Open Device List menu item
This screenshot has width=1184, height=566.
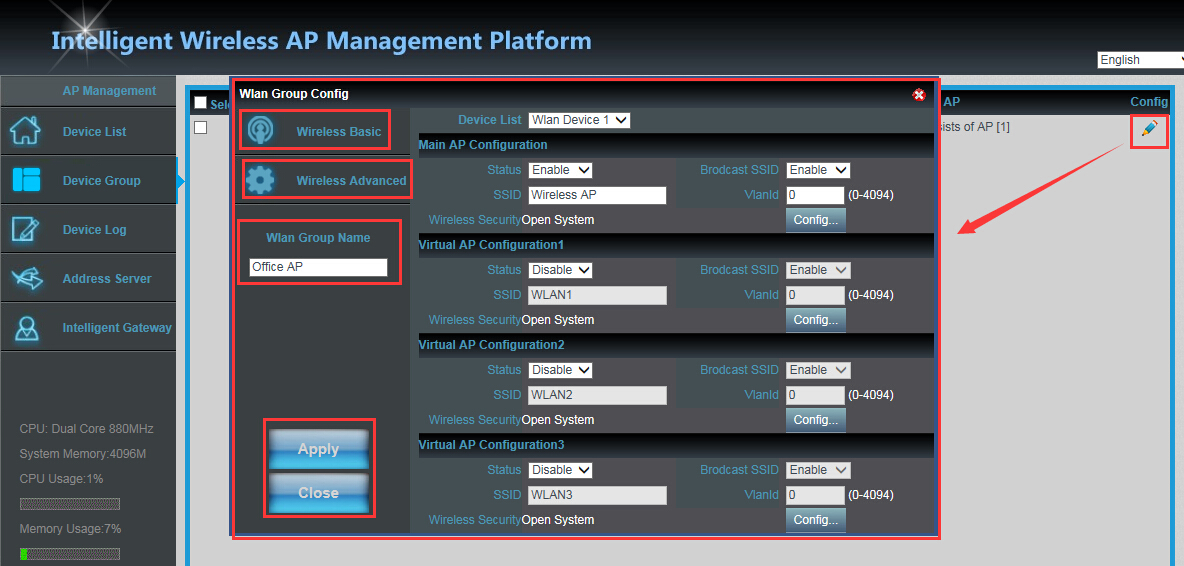point(88,131)
